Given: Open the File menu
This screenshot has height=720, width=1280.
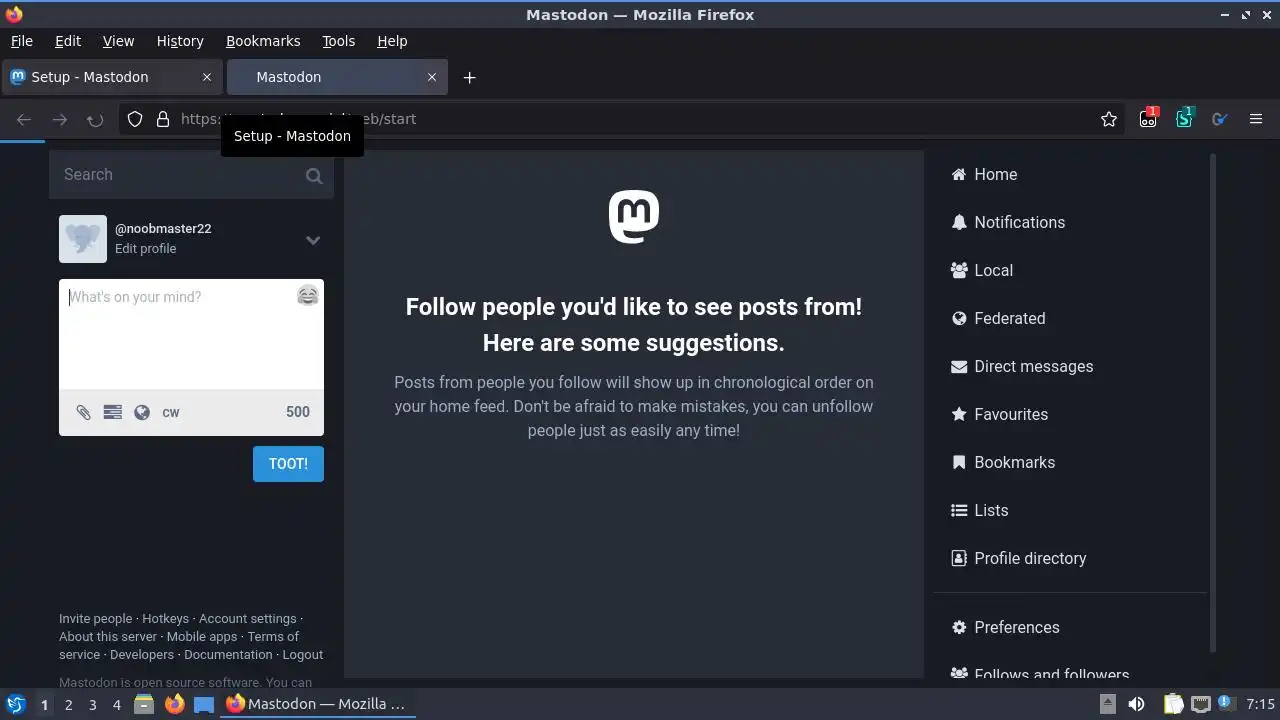Looking at the screenshot, I should coord(22,41).
